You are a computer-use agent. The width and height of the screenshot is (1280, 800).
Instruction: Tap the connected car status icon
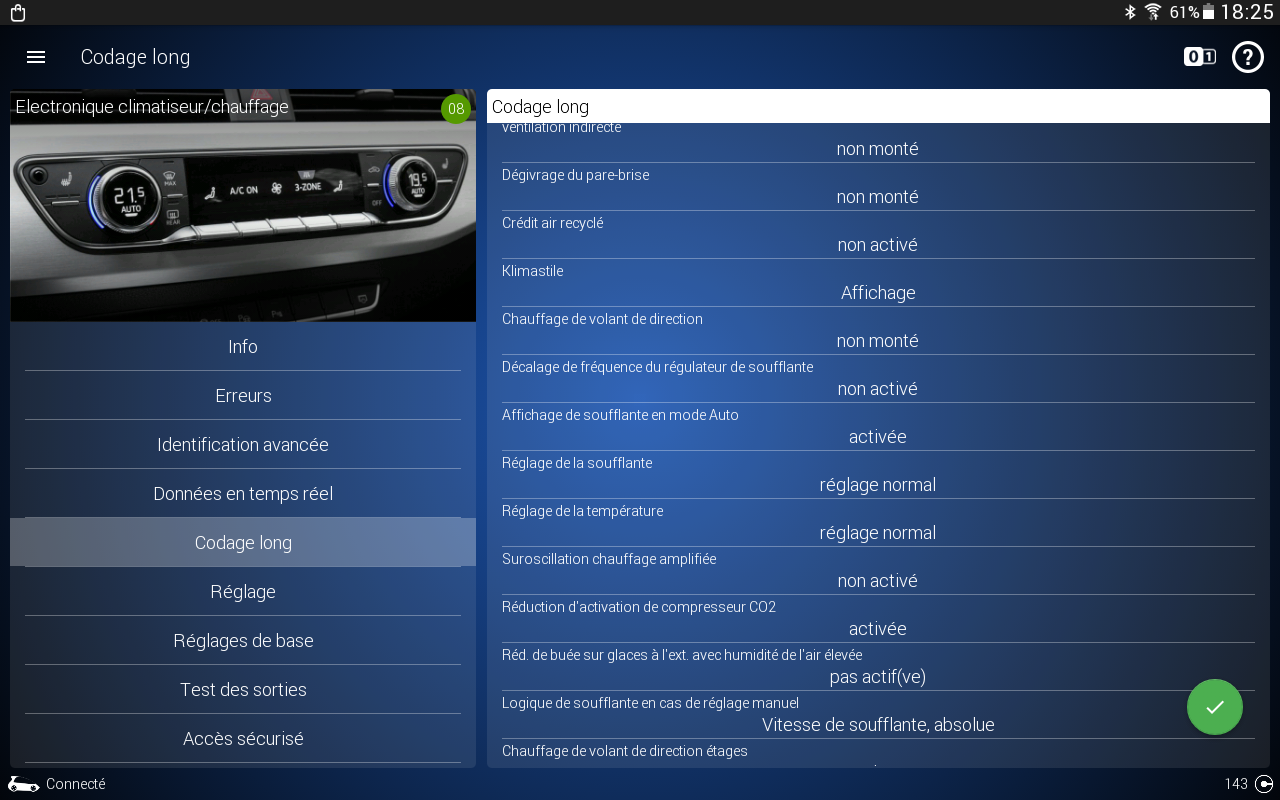[x=24, y=784]
